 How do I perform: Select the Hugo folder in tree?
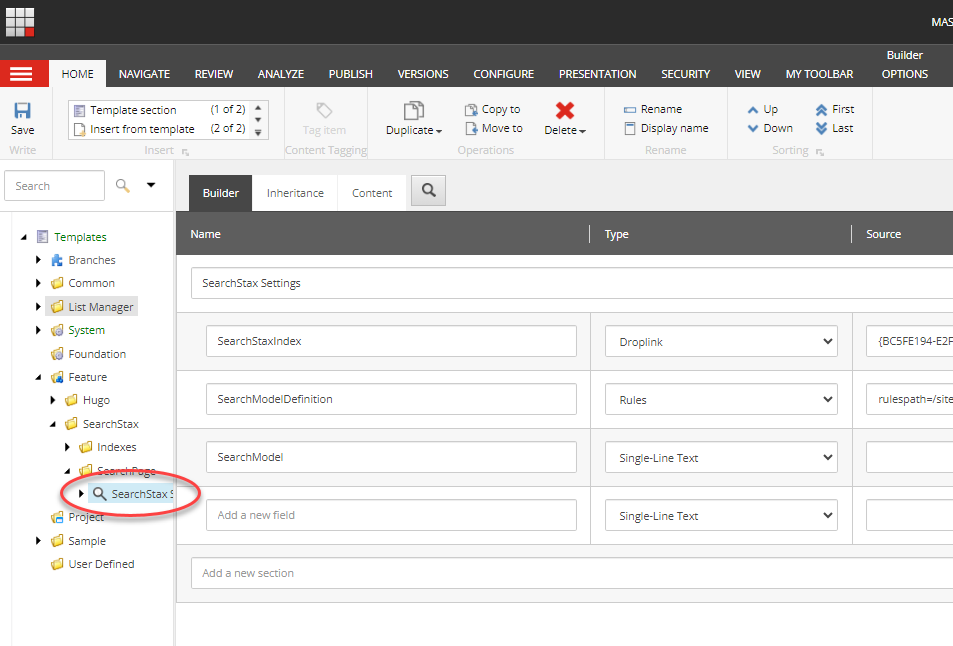click(x=96, y=400)
